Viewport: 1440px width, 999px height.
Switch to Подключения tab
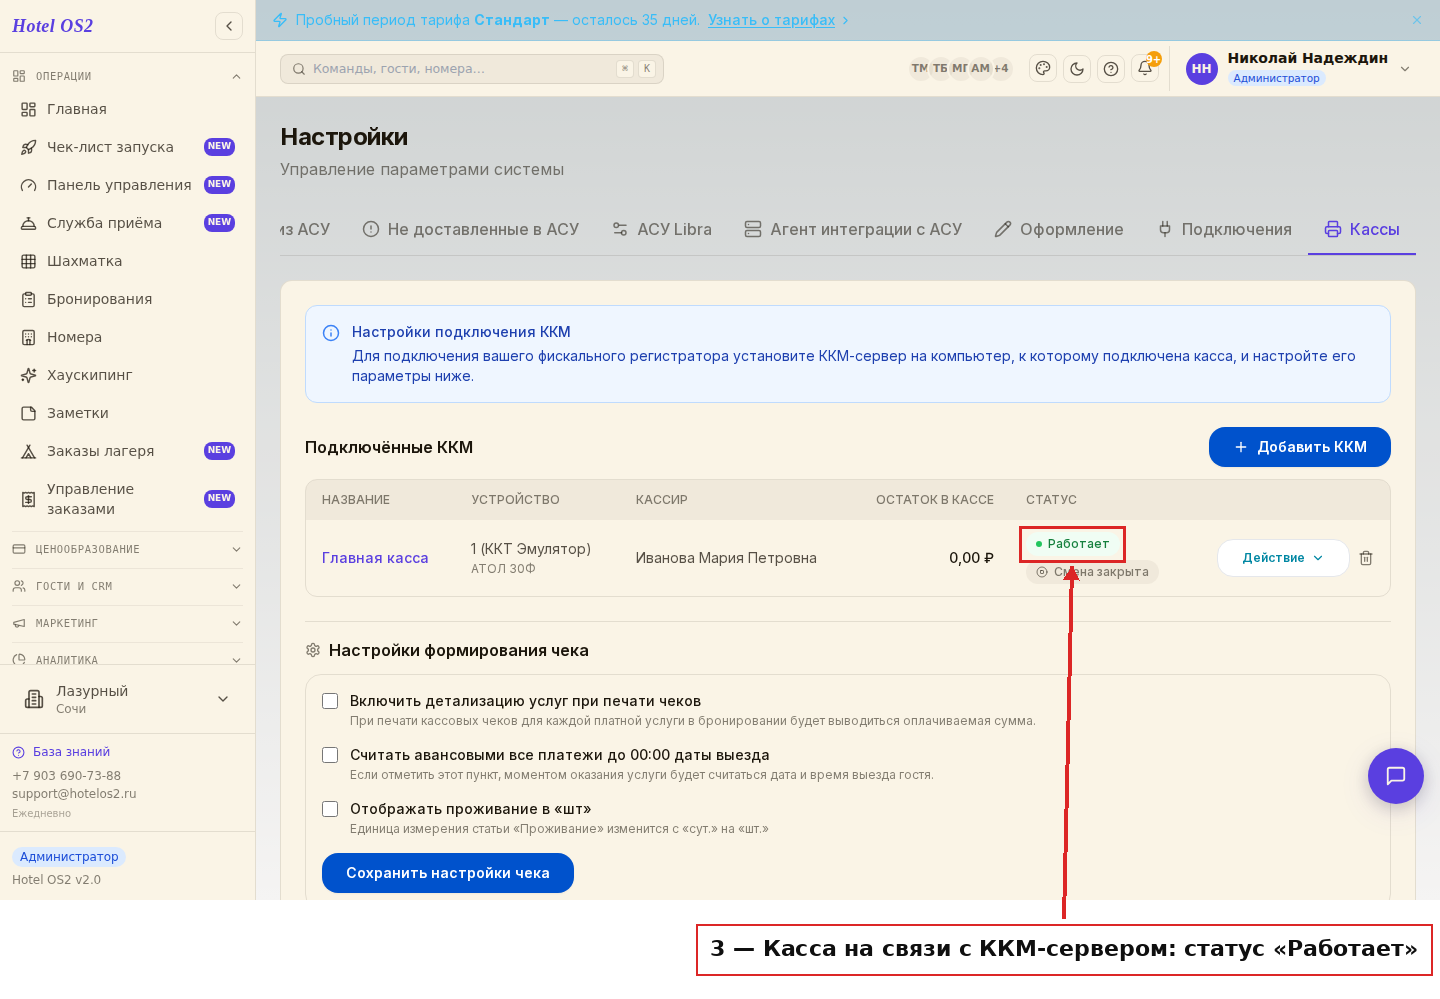tap(1224, 229)
